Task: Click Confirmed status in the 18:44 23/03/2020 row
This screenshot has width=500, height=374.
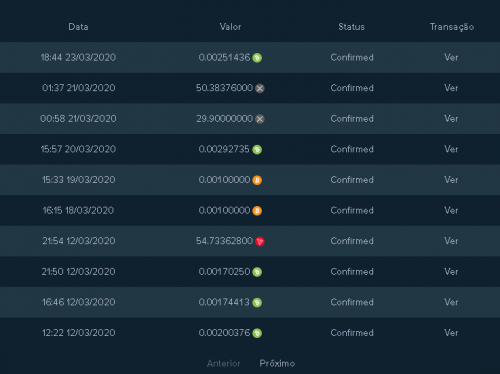Action: [x=352, y=57]
